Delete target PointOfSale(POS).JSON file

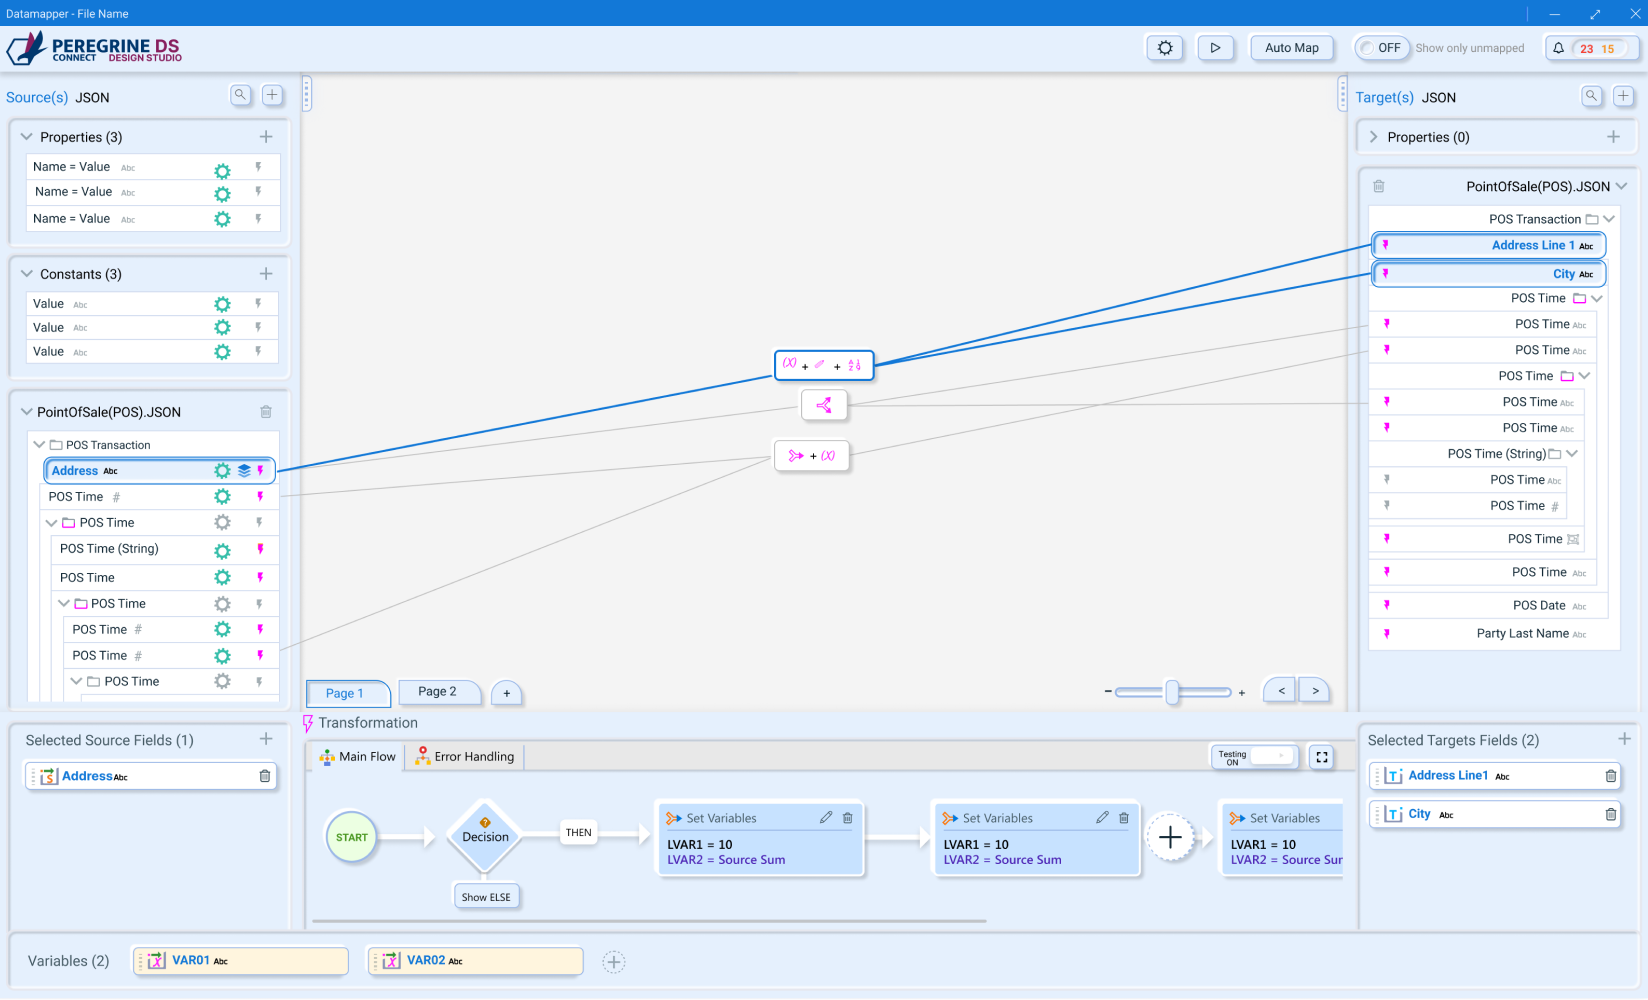pyautogui.click(x=1379, y=186)
